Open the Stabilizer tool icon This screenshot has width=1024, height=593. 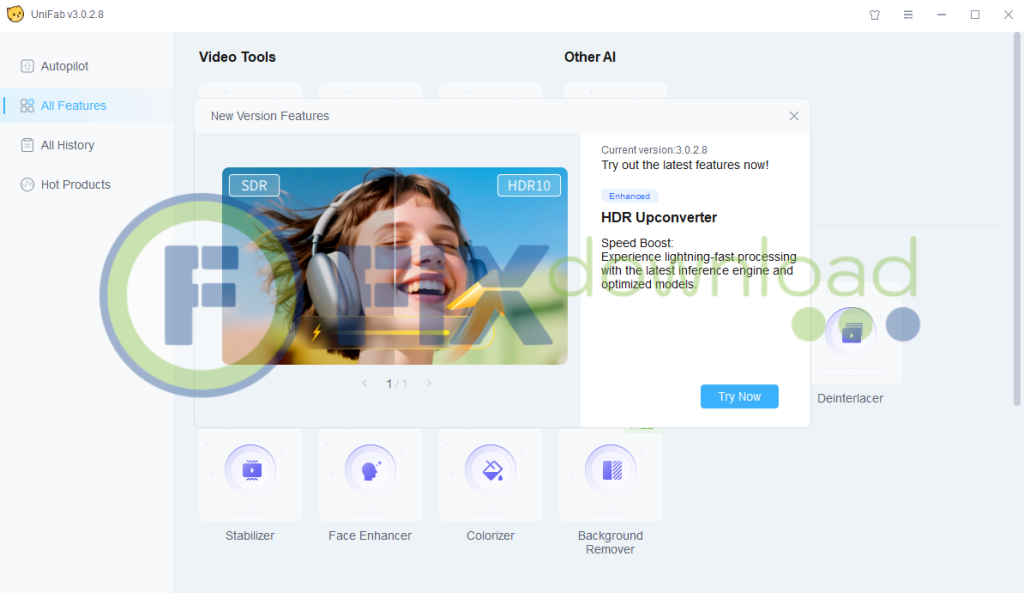tap(250, 470)
